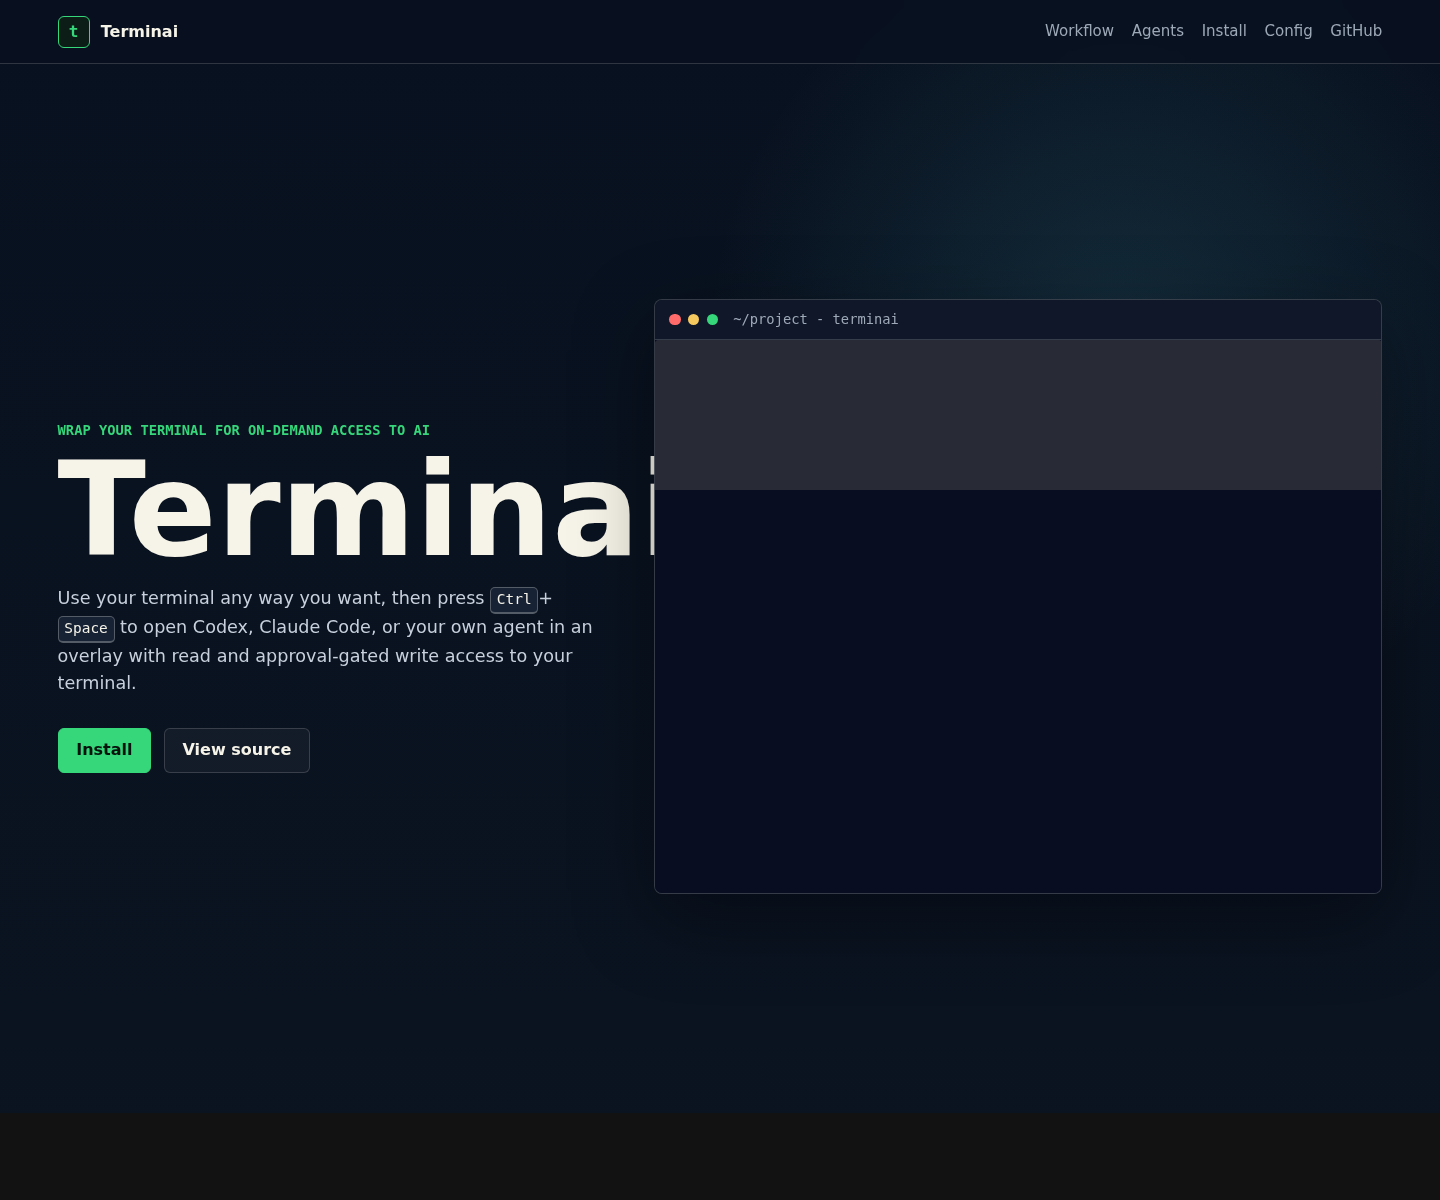
Task: Click the green Install button
Action: pyautogui.click(x=104, y=750)
